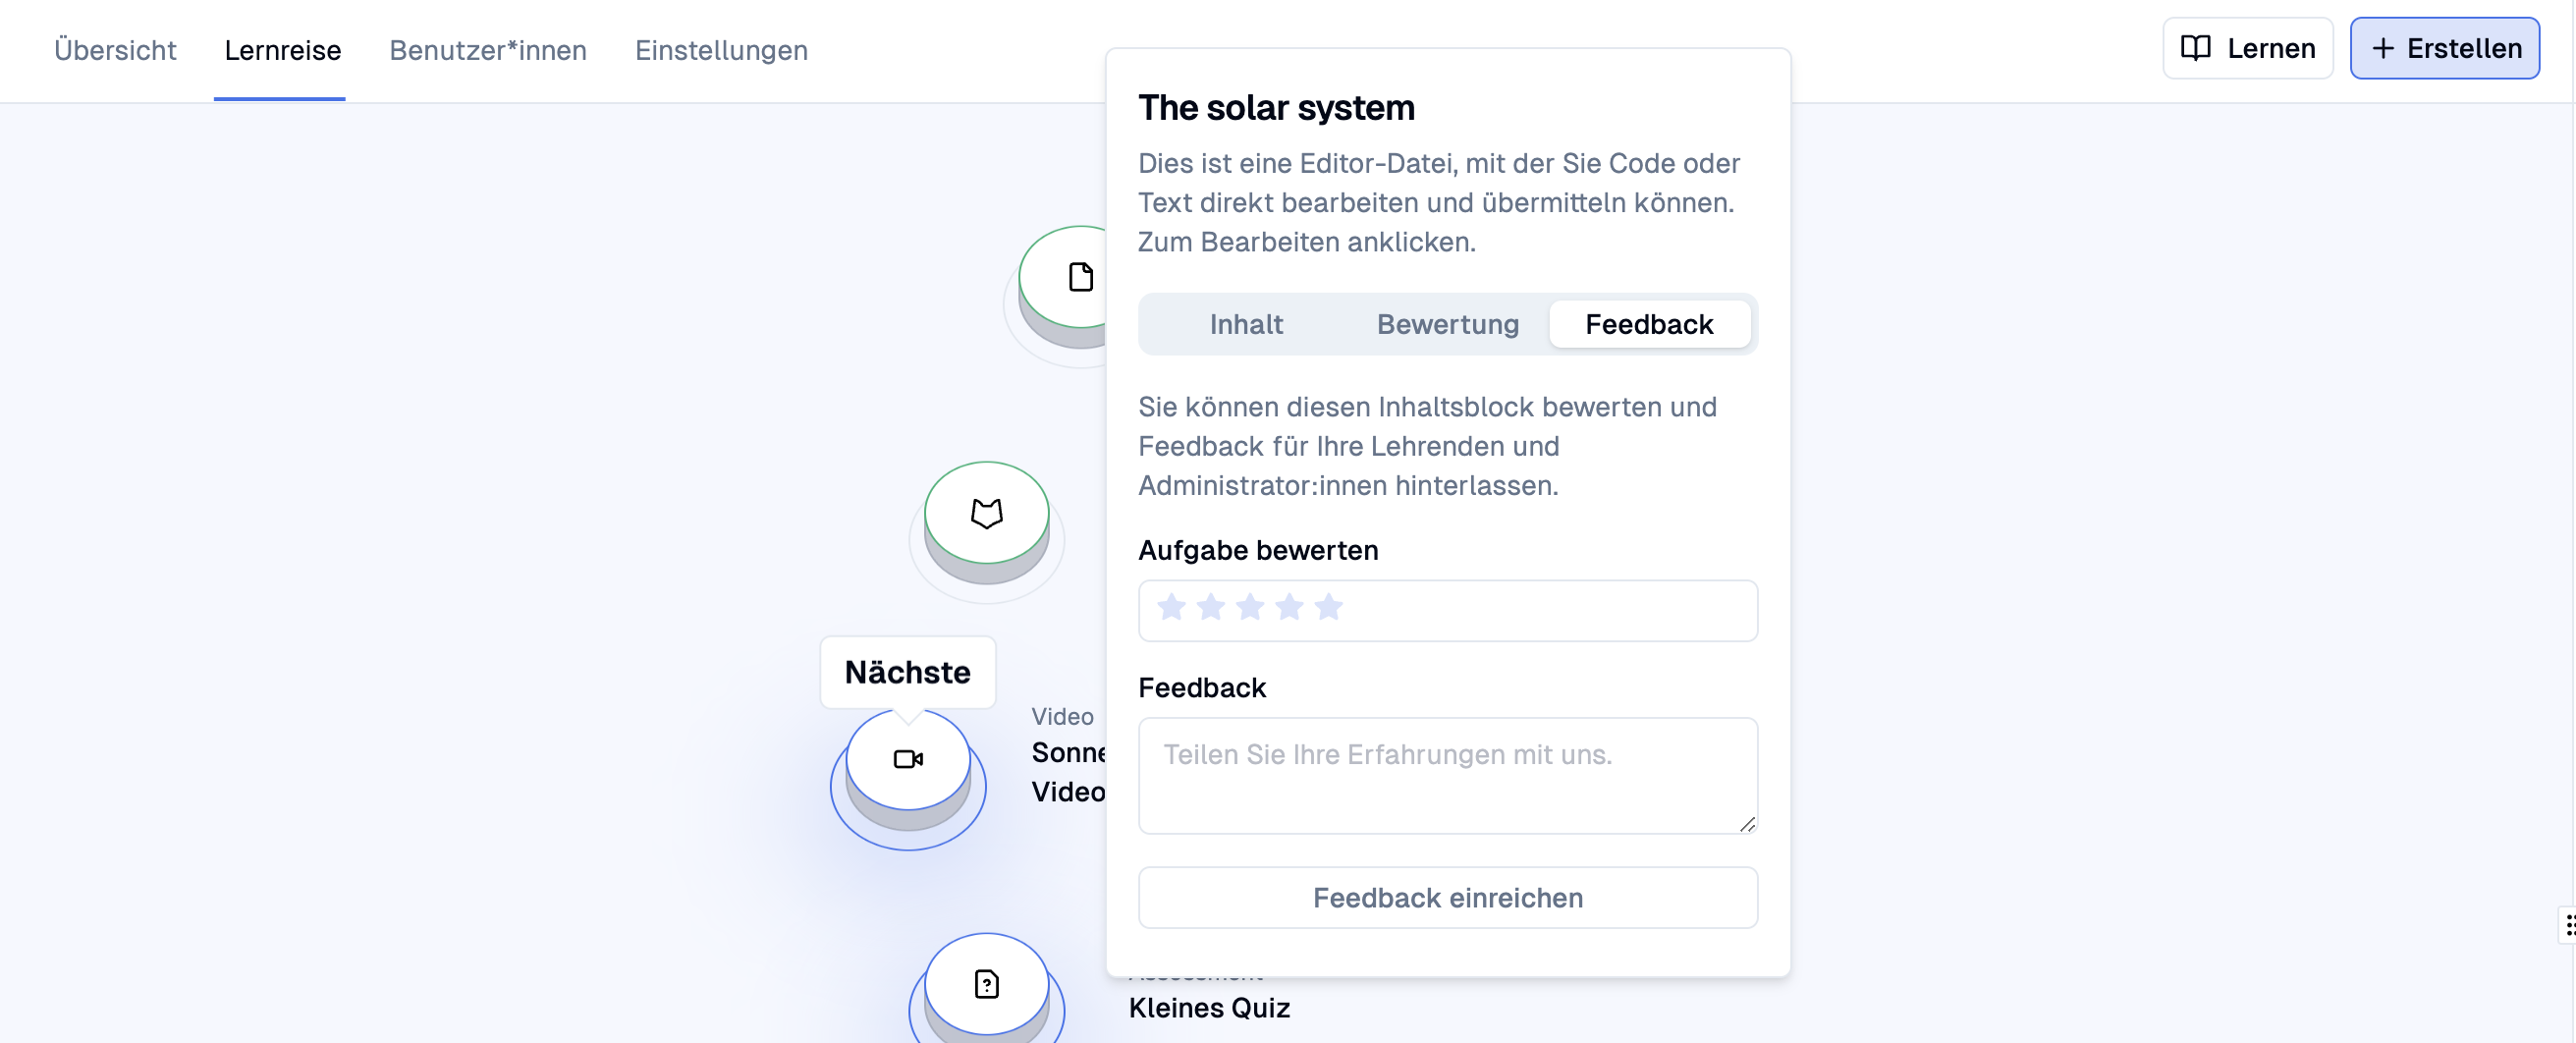Viewport: 2576px width, 1043px height.
Task: Click the Lernen button
Action: pos(2247,48)
